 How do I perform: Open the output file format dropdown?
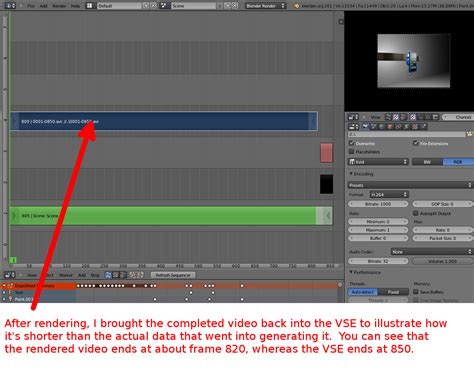click(378, 162)
